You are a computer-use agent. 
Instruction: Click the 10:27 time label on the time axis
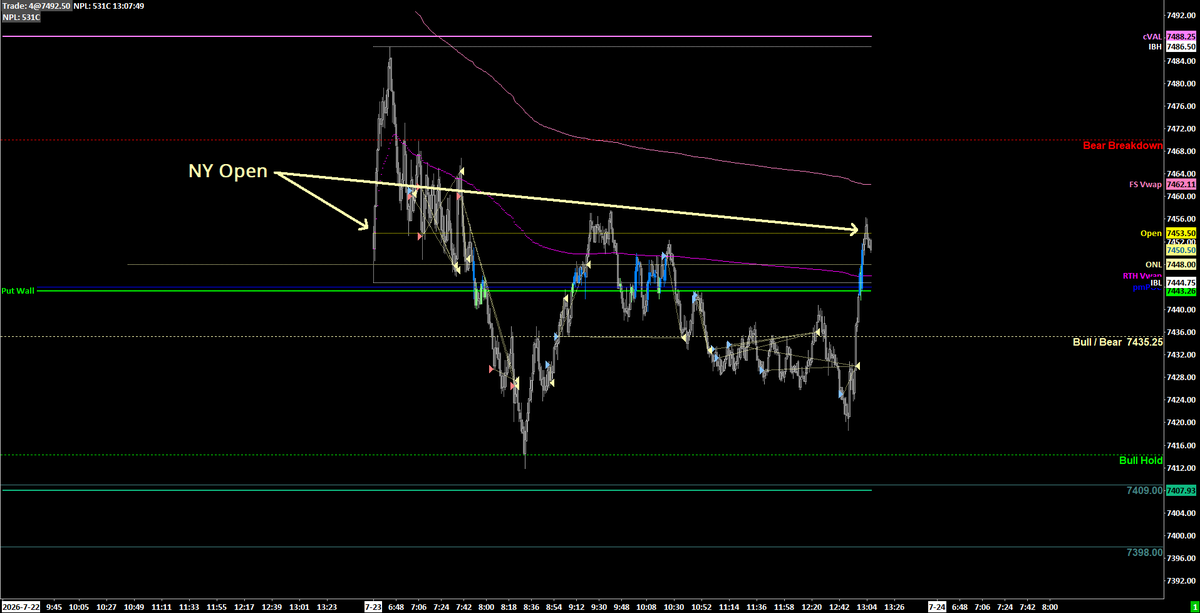pyautogui.click(x=105, y=606)
